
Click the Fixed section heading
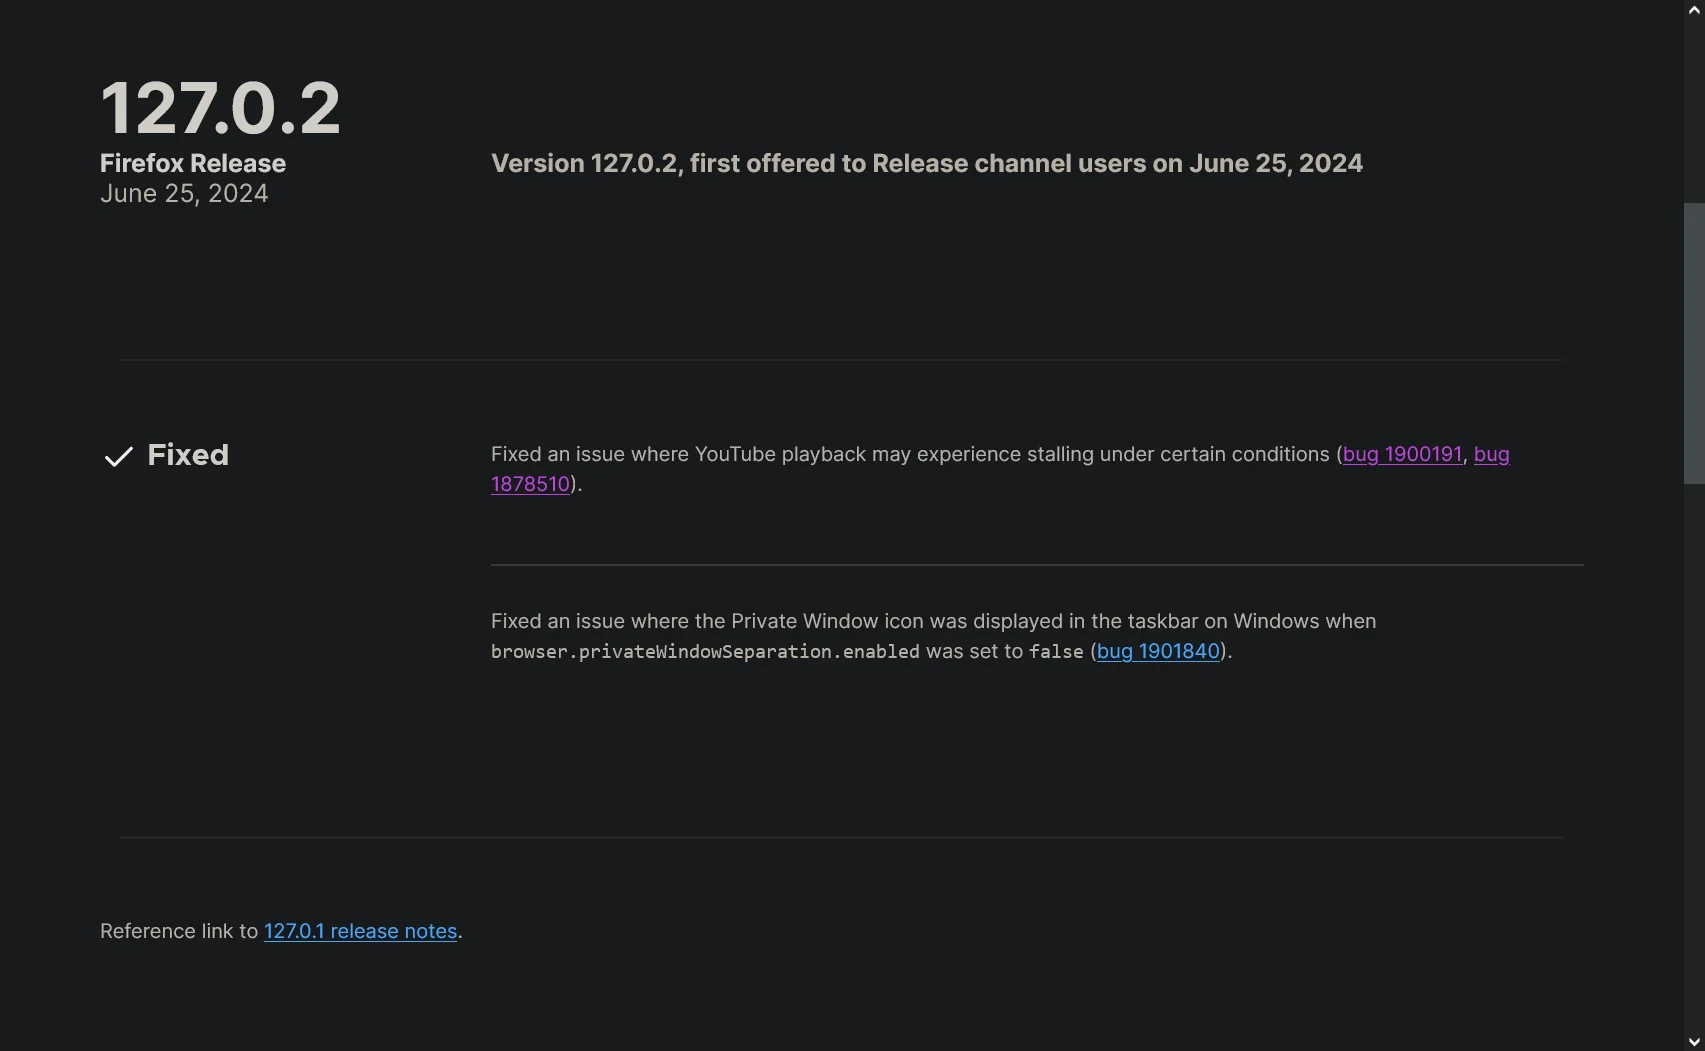pyautogui.click(x=188, y=455)
